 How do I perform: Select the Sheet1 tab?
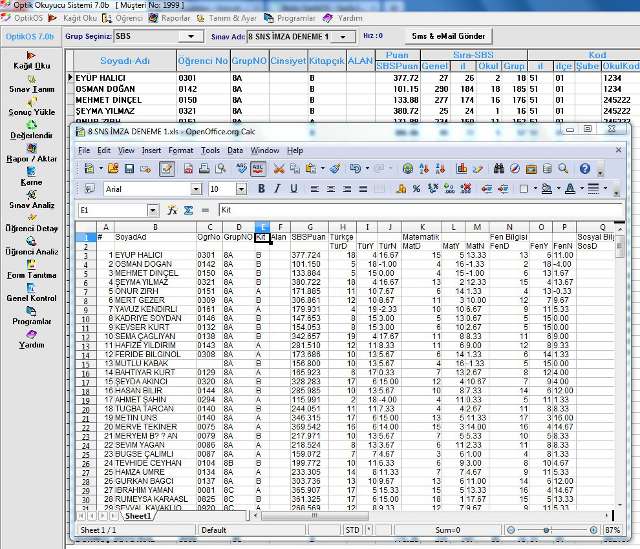(x=138, y=516)
